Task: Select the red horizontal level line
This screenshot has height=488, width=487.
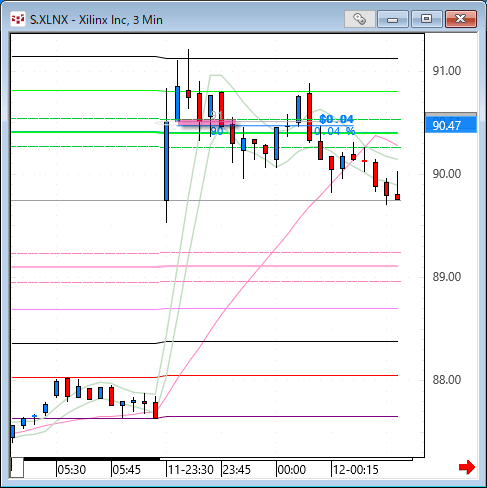Action: [205, 376]
